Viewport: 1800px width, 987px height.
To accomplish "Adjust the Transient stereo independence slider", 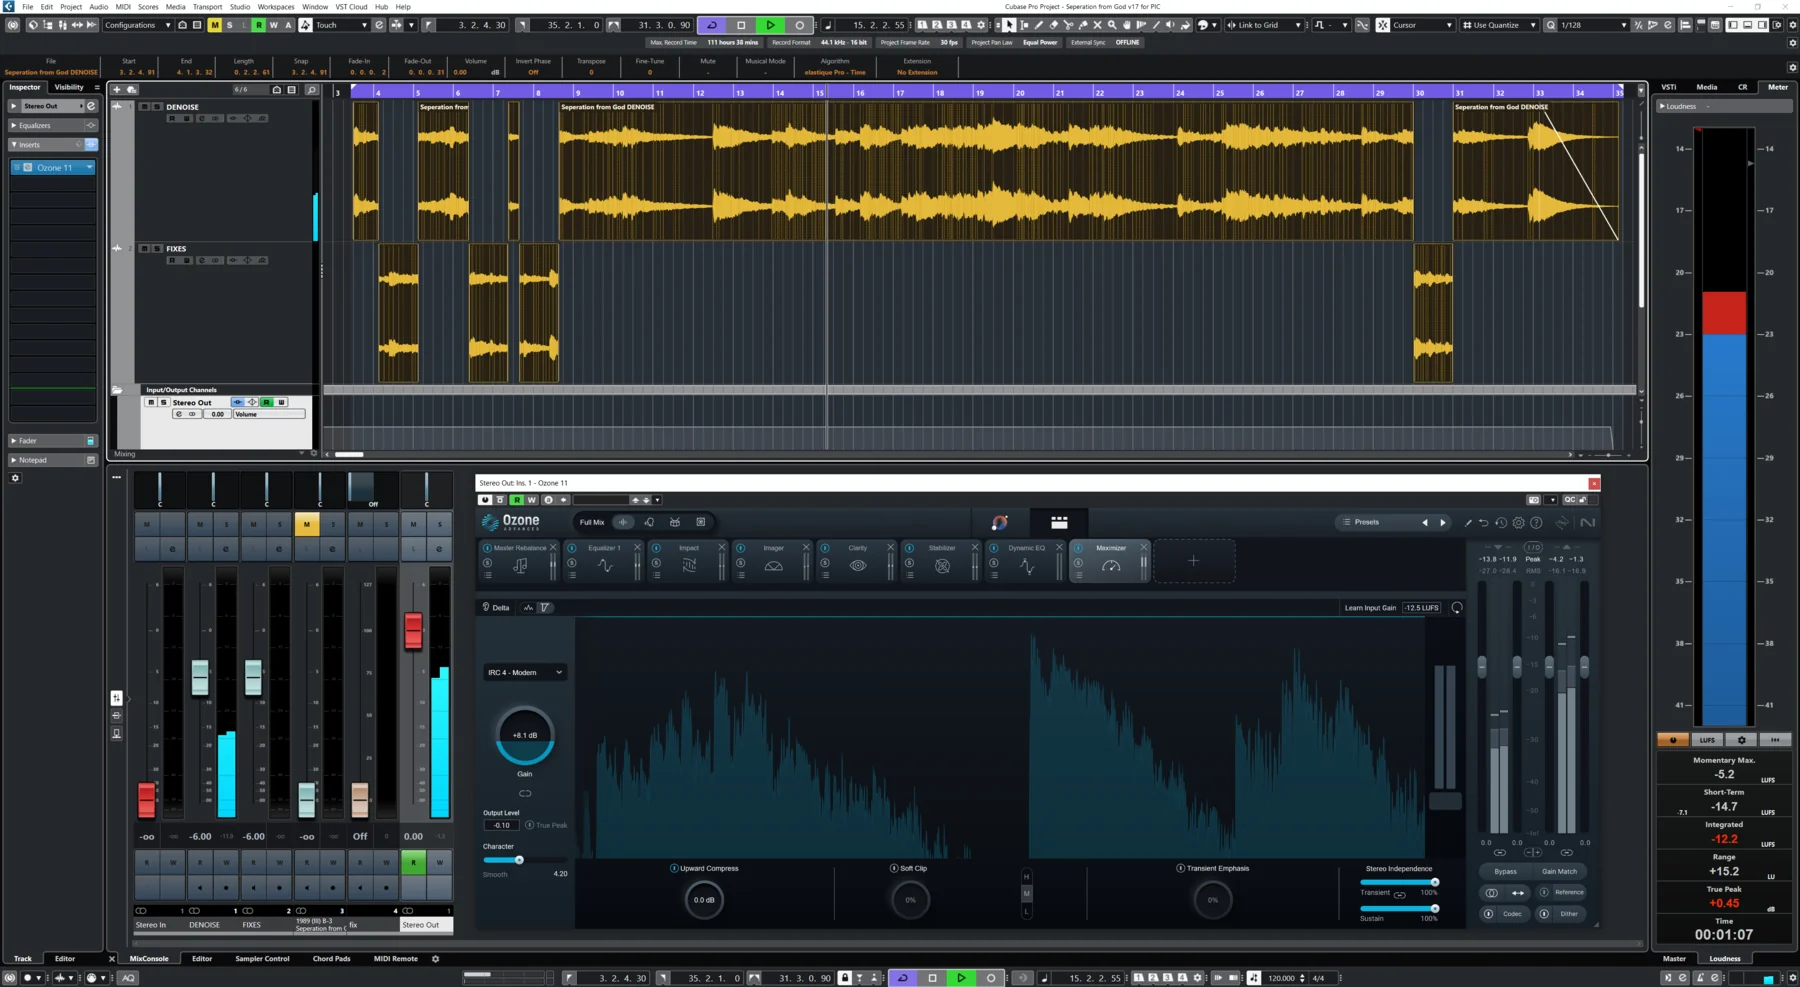I will (x=1399, y=882).
